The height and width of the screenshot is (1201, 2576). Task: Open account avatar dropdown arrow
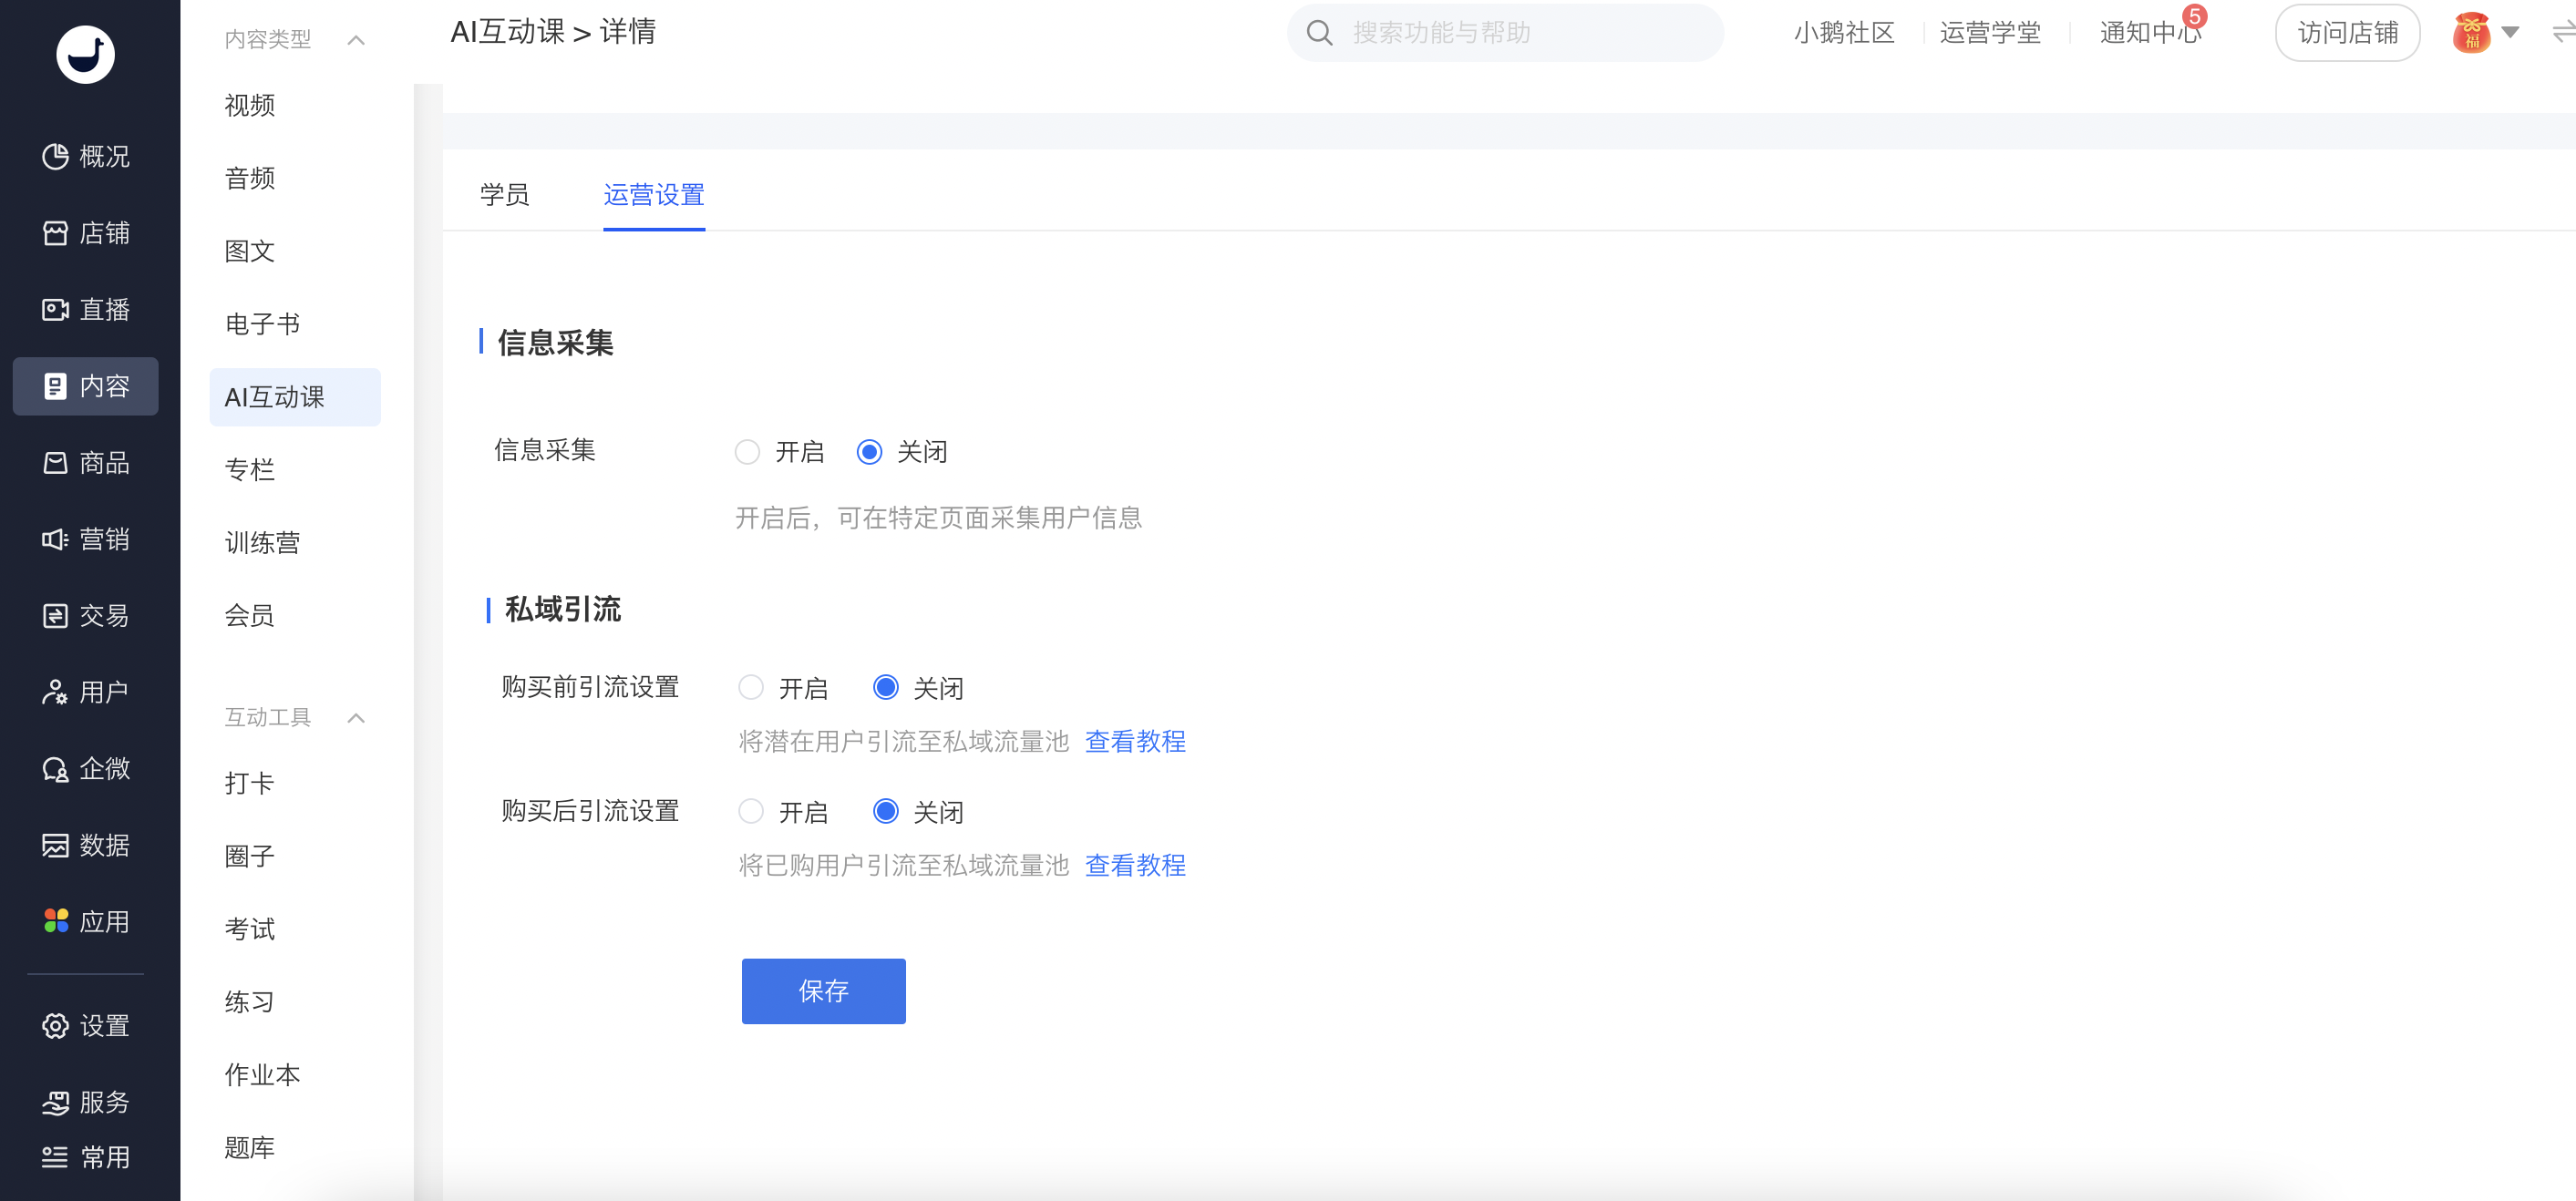(x=2509, y=33)
